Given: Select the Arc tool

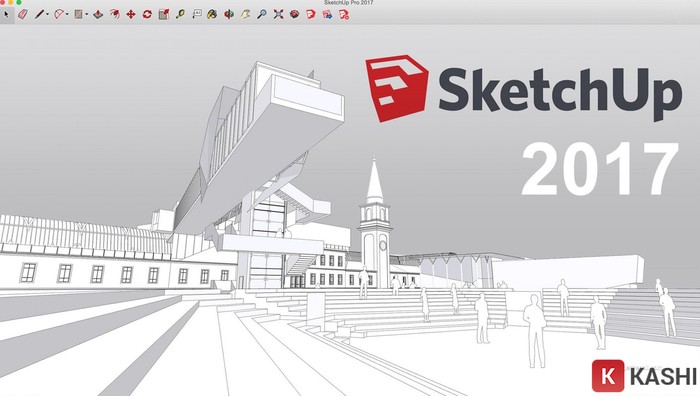Looking at the screenshot, I should (59, 14).
